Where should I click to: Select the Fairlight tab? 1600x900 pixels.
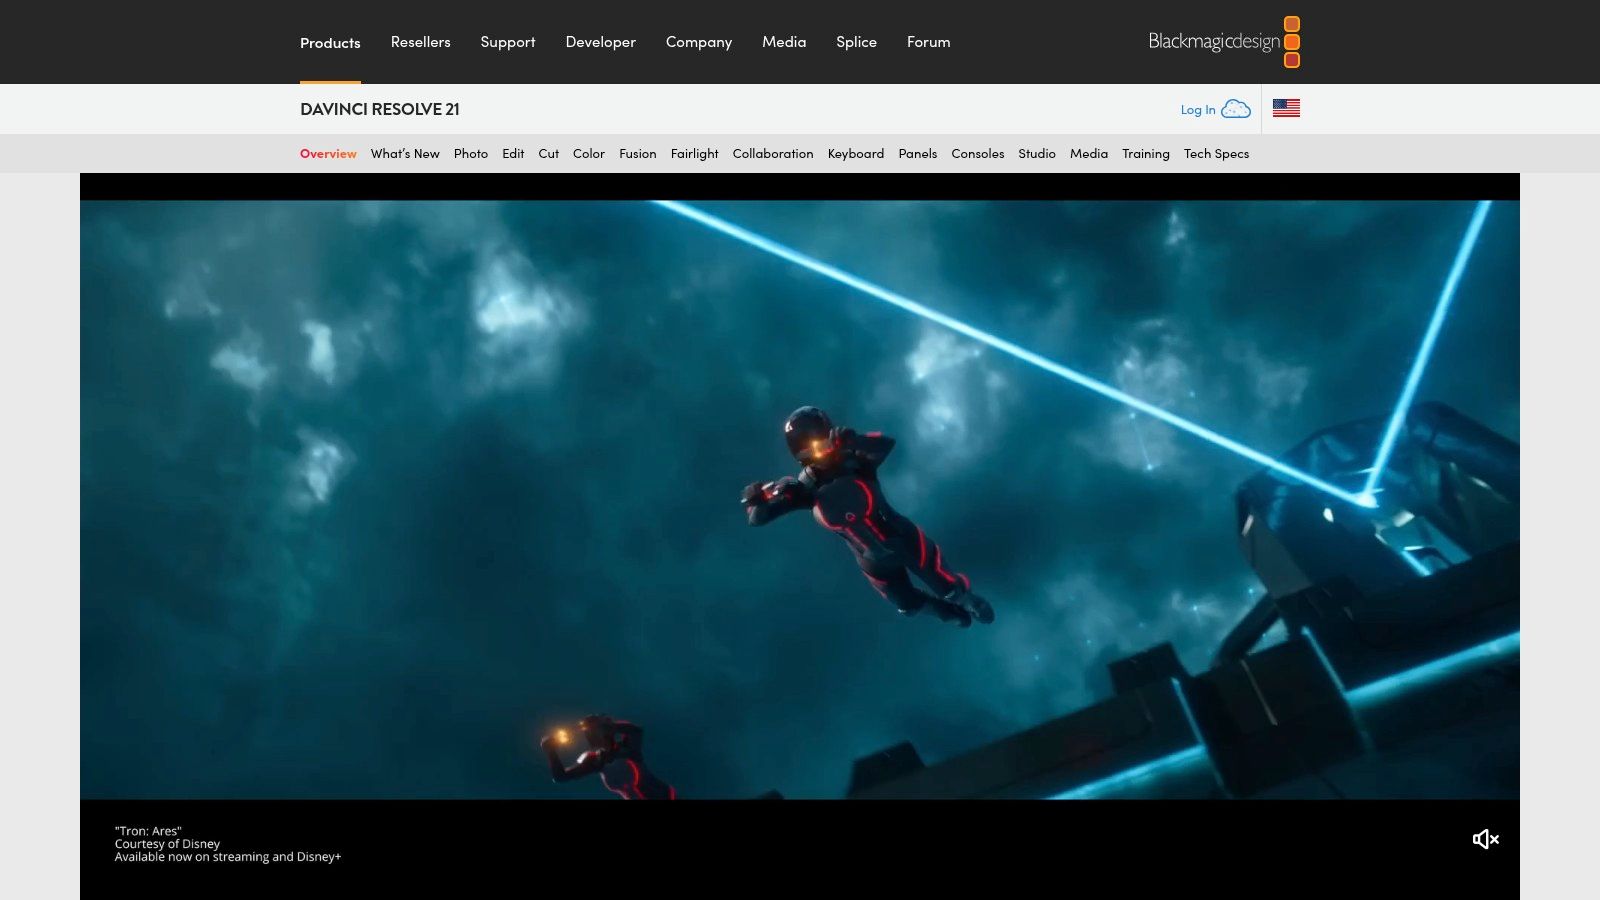[695, 154]
